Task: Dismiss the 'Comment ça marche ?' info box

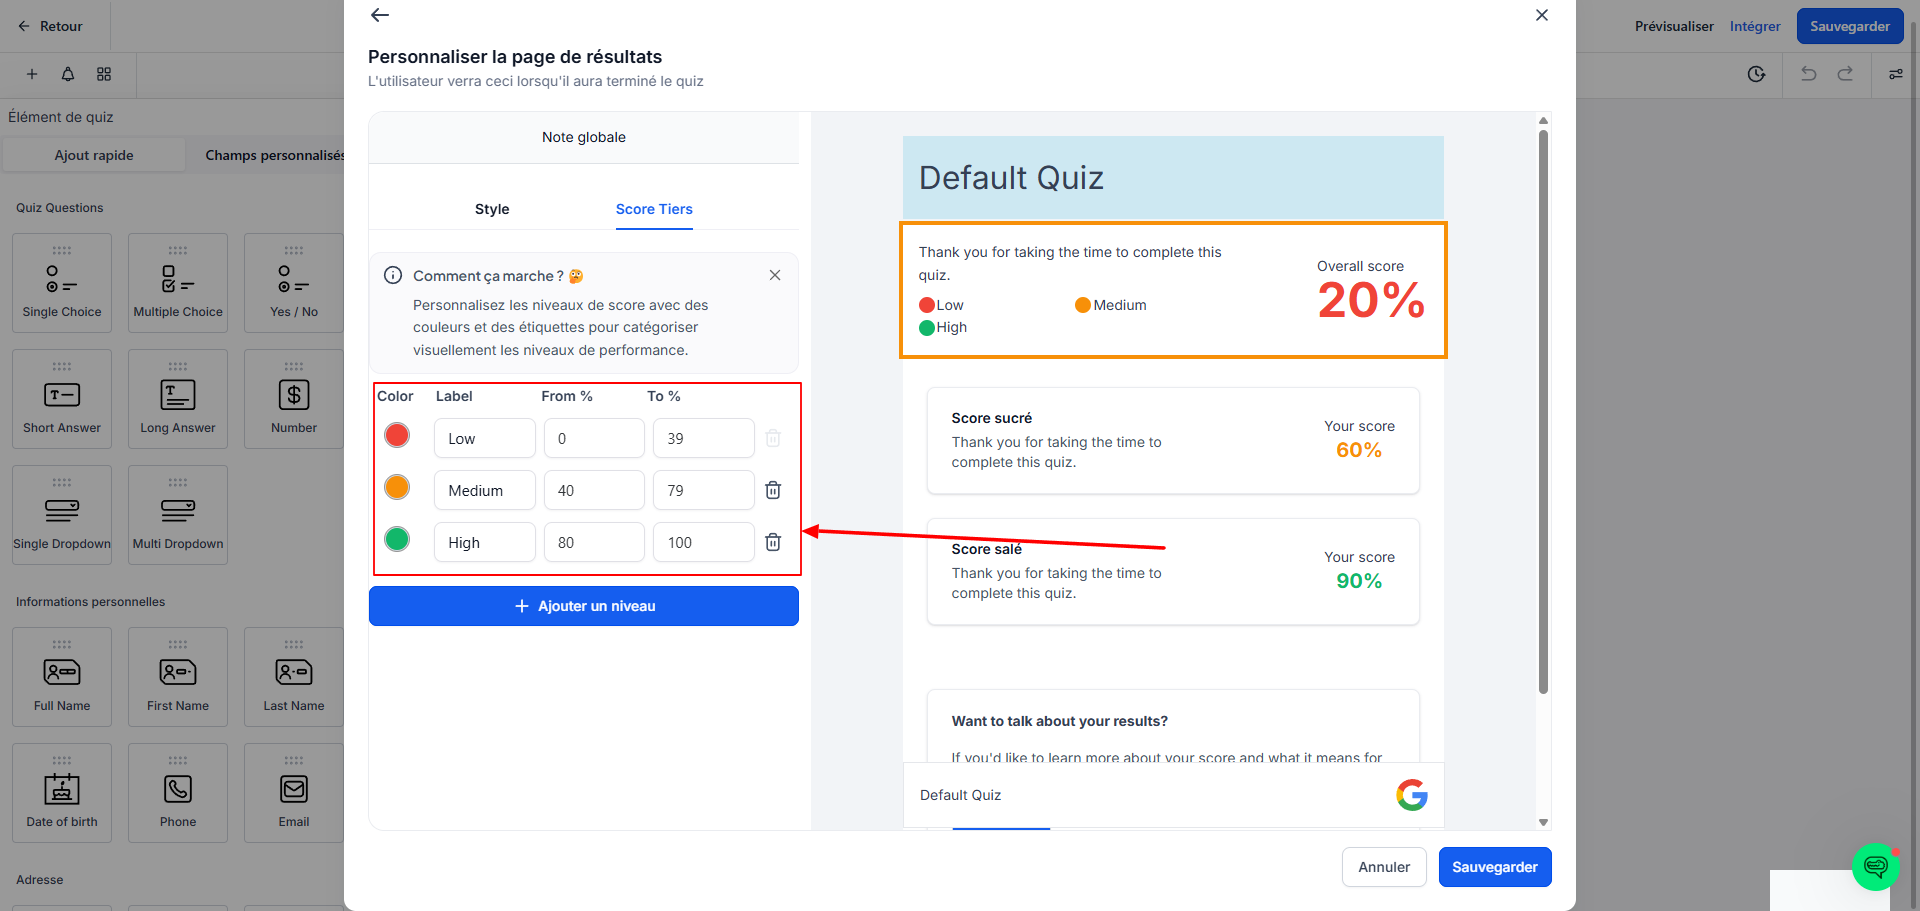Action: pyautogui.click(x=775, y=275)
